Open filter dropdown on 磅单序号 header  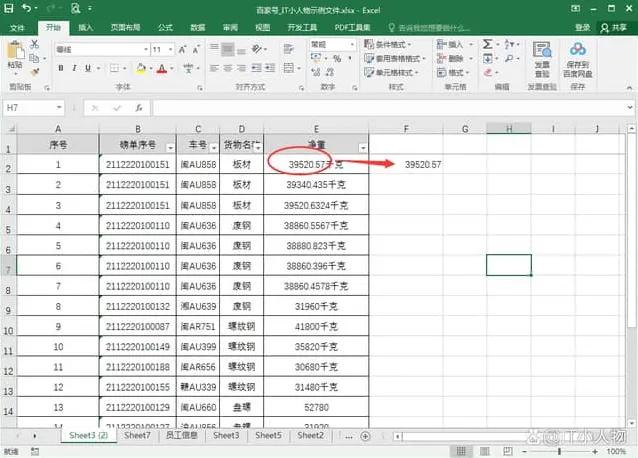coord(170,148)
